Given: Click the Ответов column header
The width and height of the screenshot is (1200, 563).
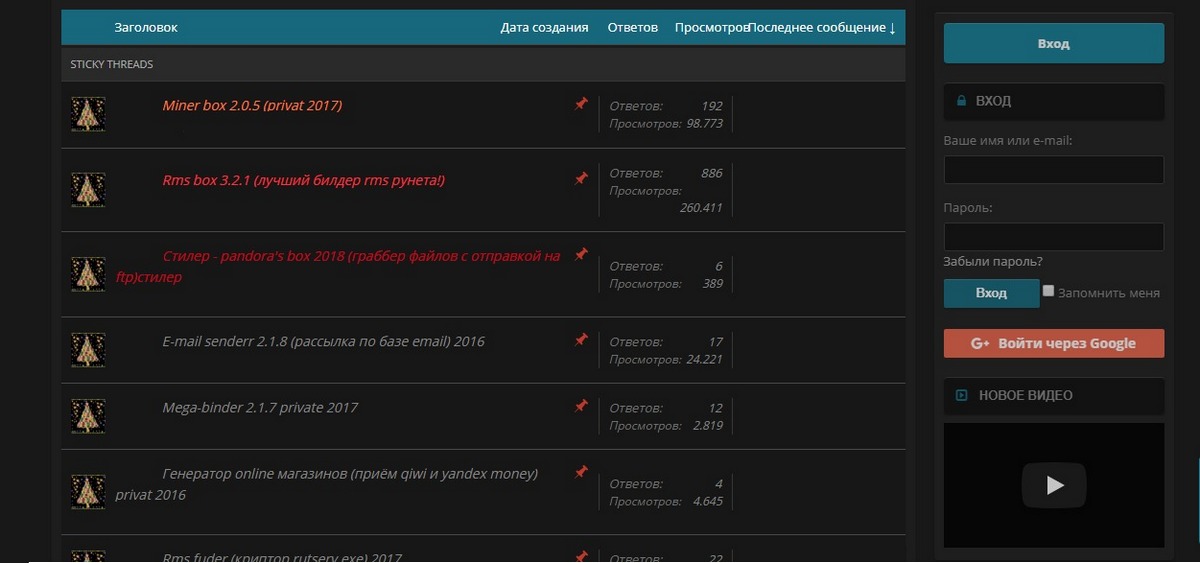Looking at the screenshot, I should pos(633,28).
